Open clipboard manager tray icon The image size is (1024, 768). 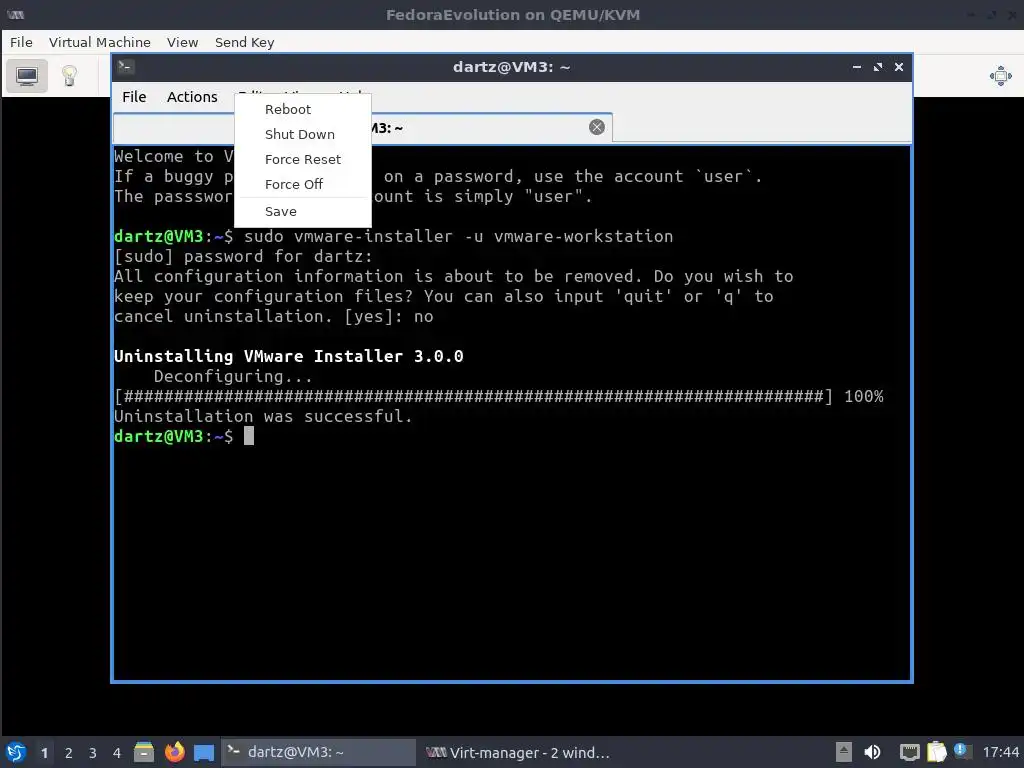(x=936, y=752)
